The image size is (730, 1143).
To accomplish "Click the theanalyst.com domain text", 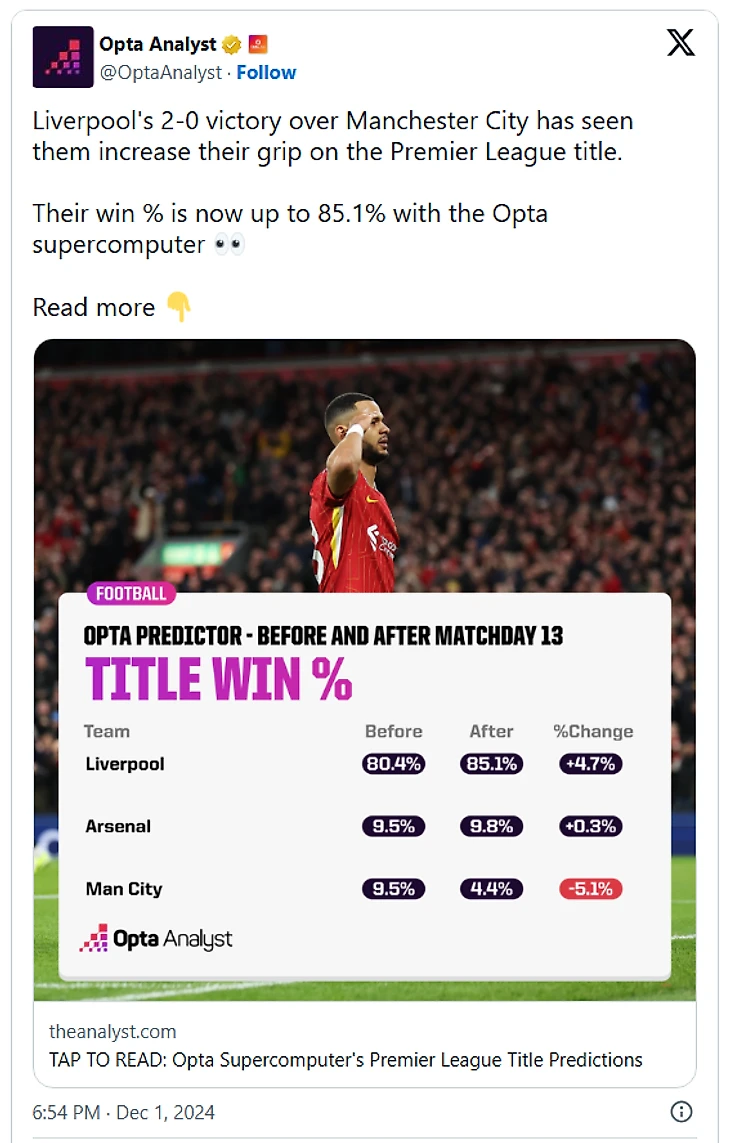I will pos(112,1031).
